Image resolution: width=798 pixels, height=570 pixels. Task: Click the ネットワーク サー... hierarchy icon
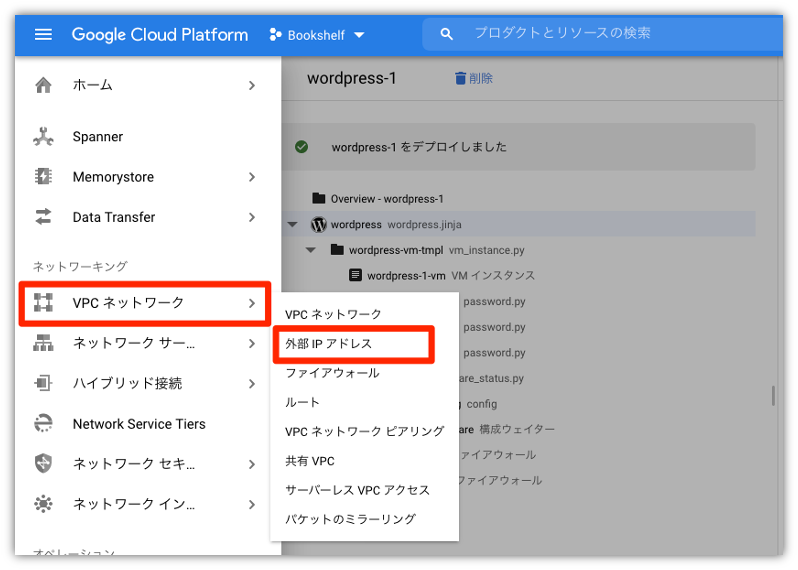[43, 343]
